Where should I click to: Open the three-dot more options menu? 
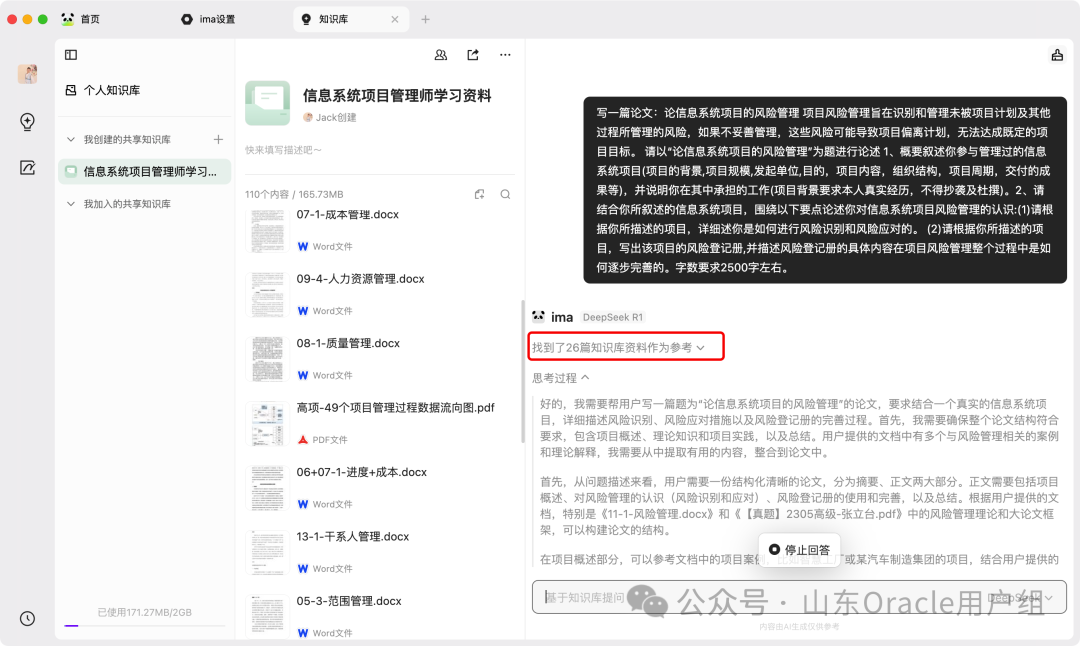coord(506,55)
